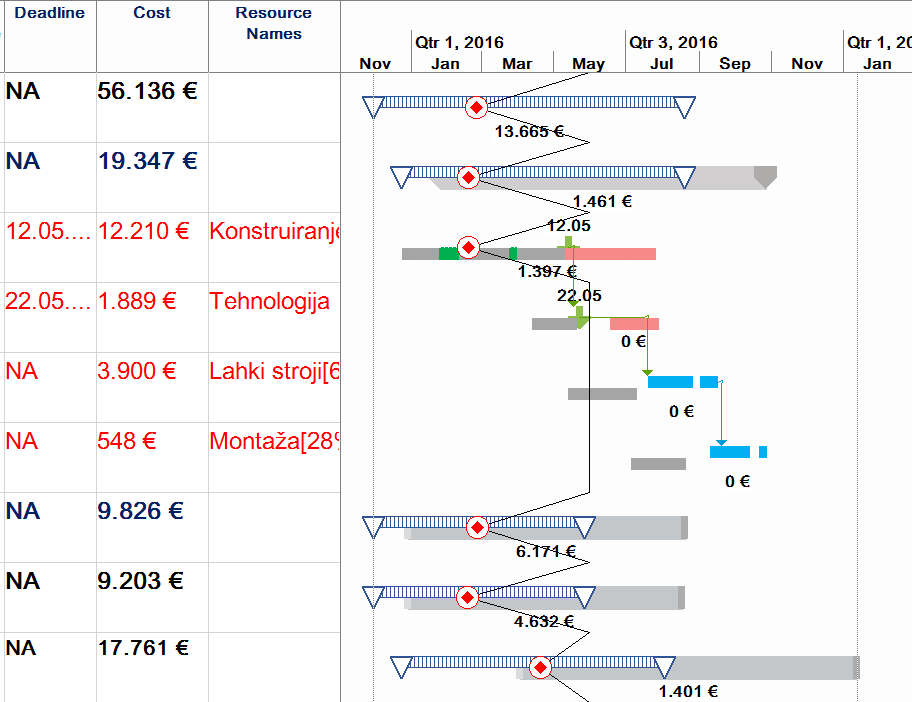Select the Tehnologija resource name cell

pyautogui.click(x=270, y=301)
